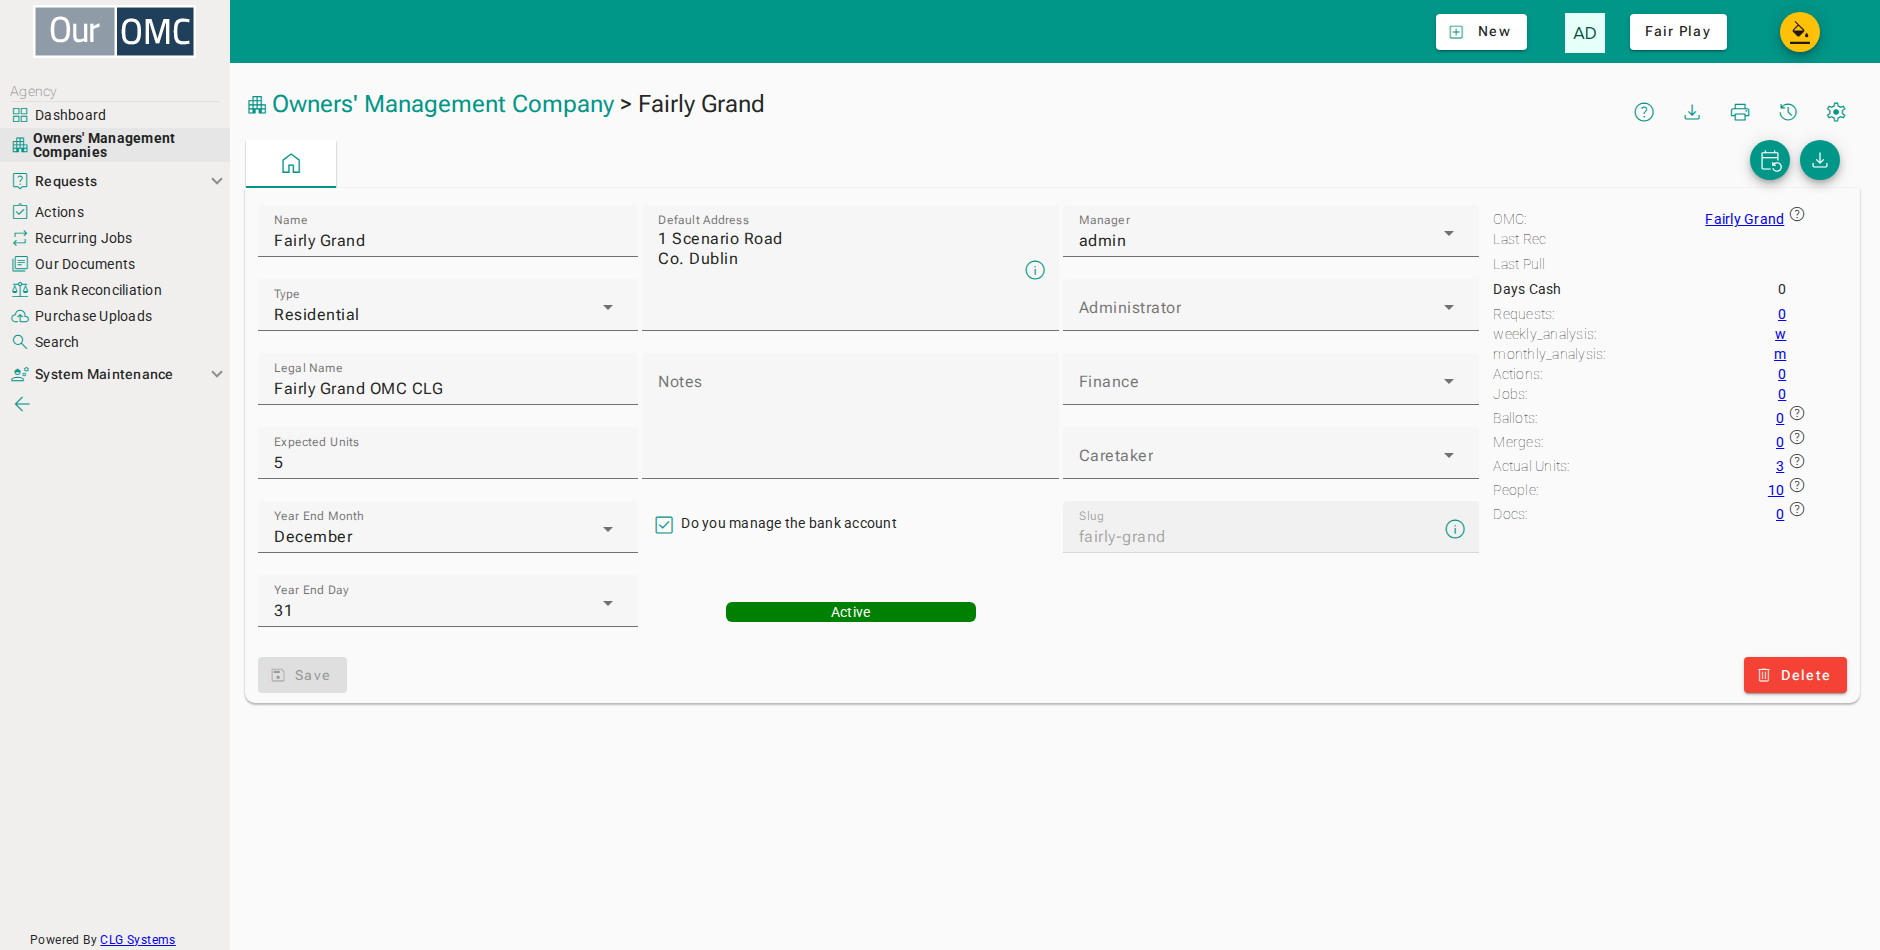Click the Bank Reconciliation scales icon
Image resolution: width=1880 pixels, height=950 pixels.
20,290
